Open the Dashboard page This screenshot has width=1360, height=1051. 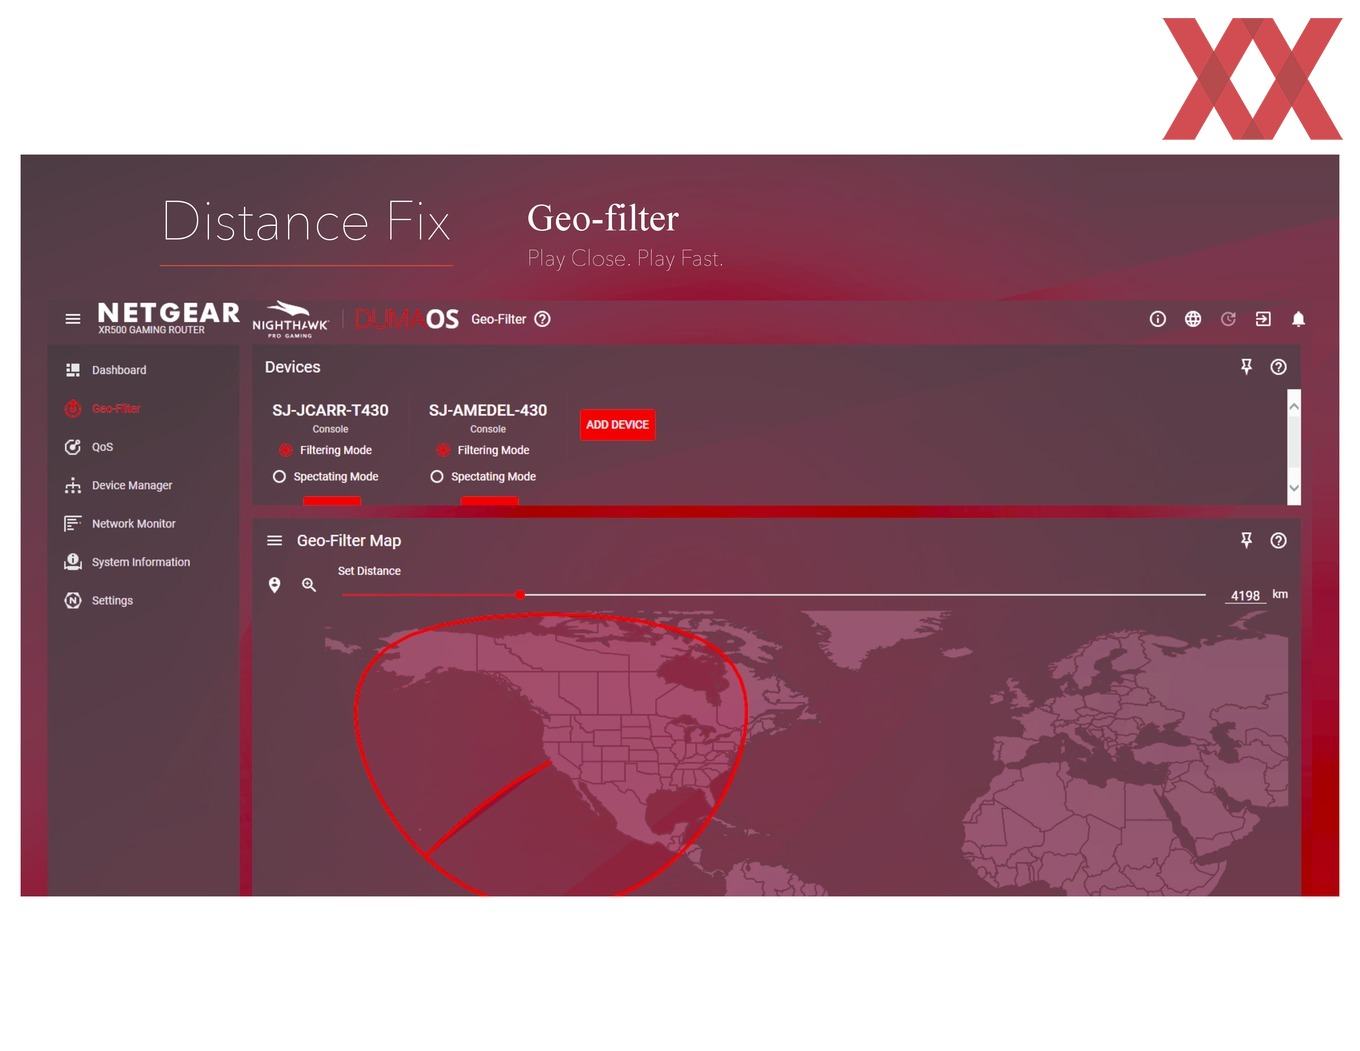pos(119,370)
